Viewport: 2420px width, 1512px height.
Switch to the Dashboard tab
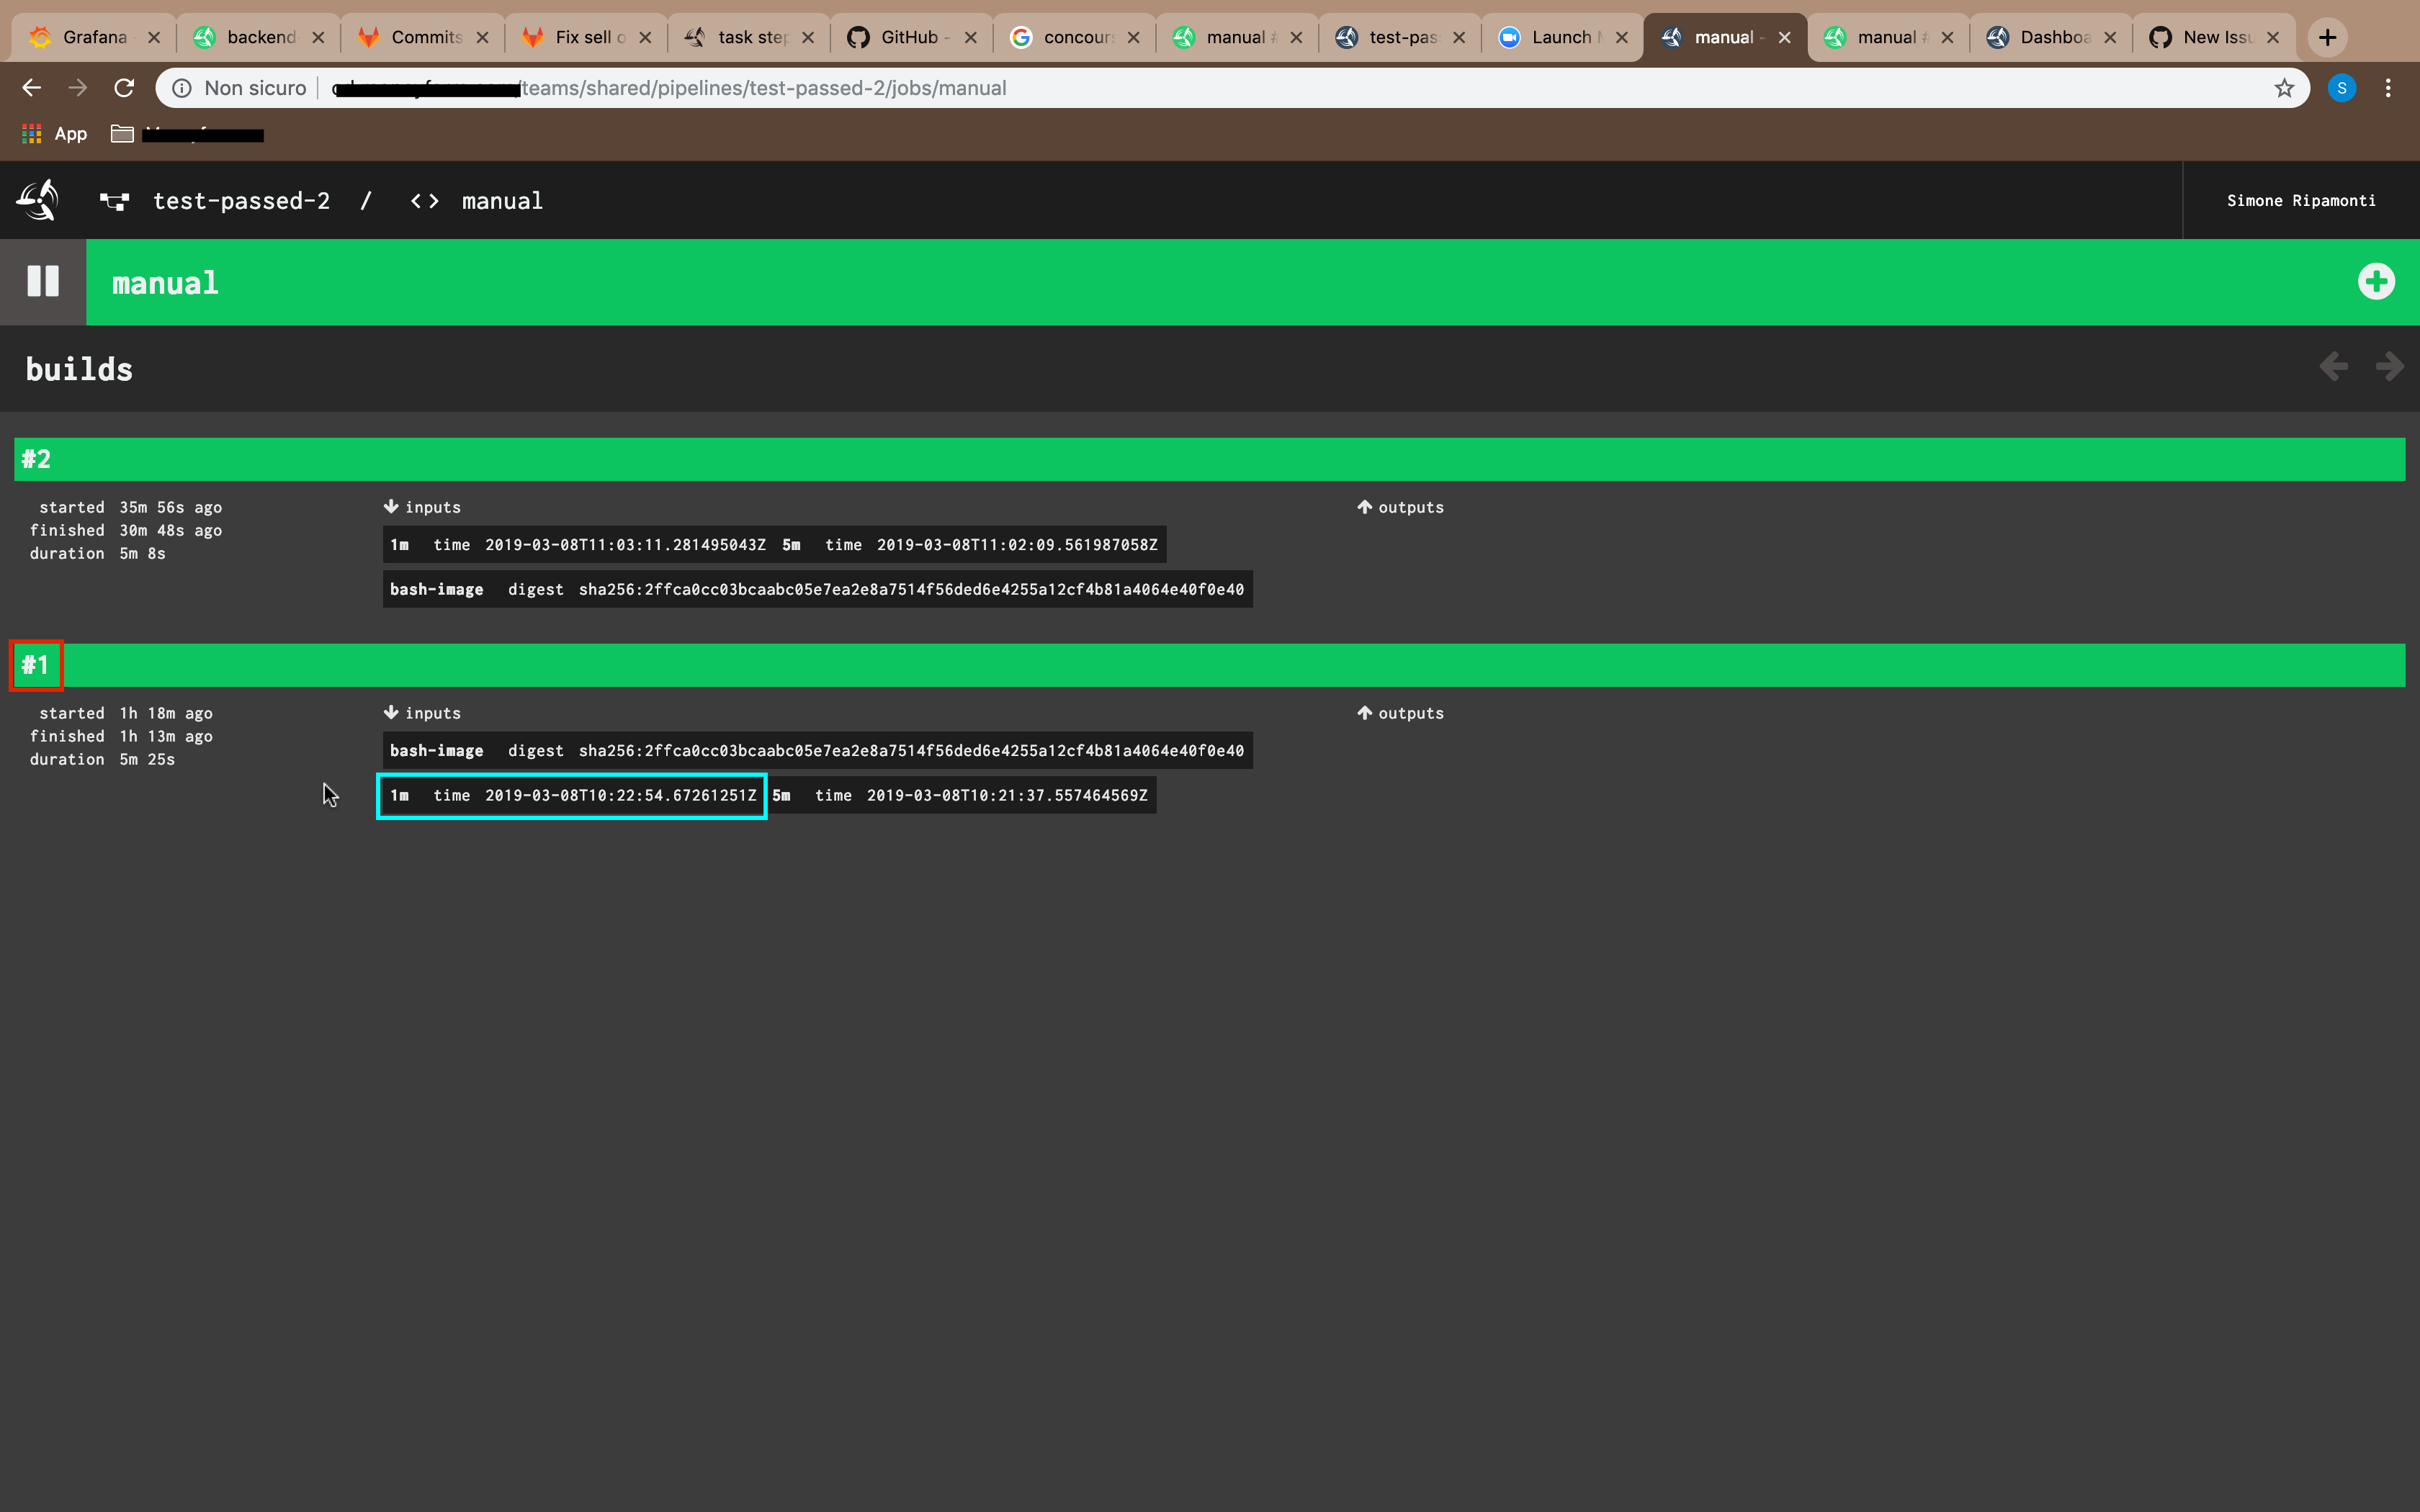pyautogui.click(x=2051, y=37)
